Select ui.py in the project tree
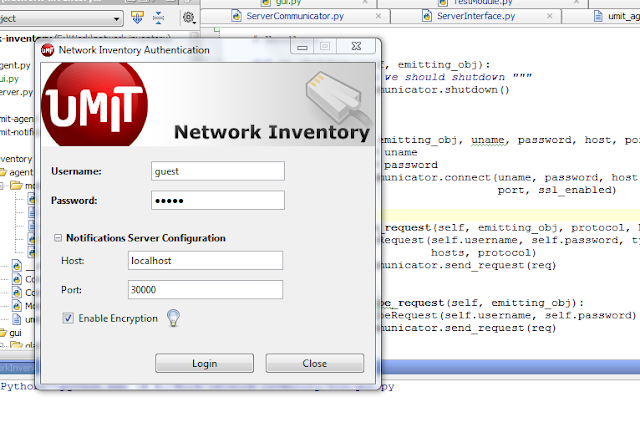Image resolution: width=640 pixels, height=448 pixels. click(x=9, y=79)
